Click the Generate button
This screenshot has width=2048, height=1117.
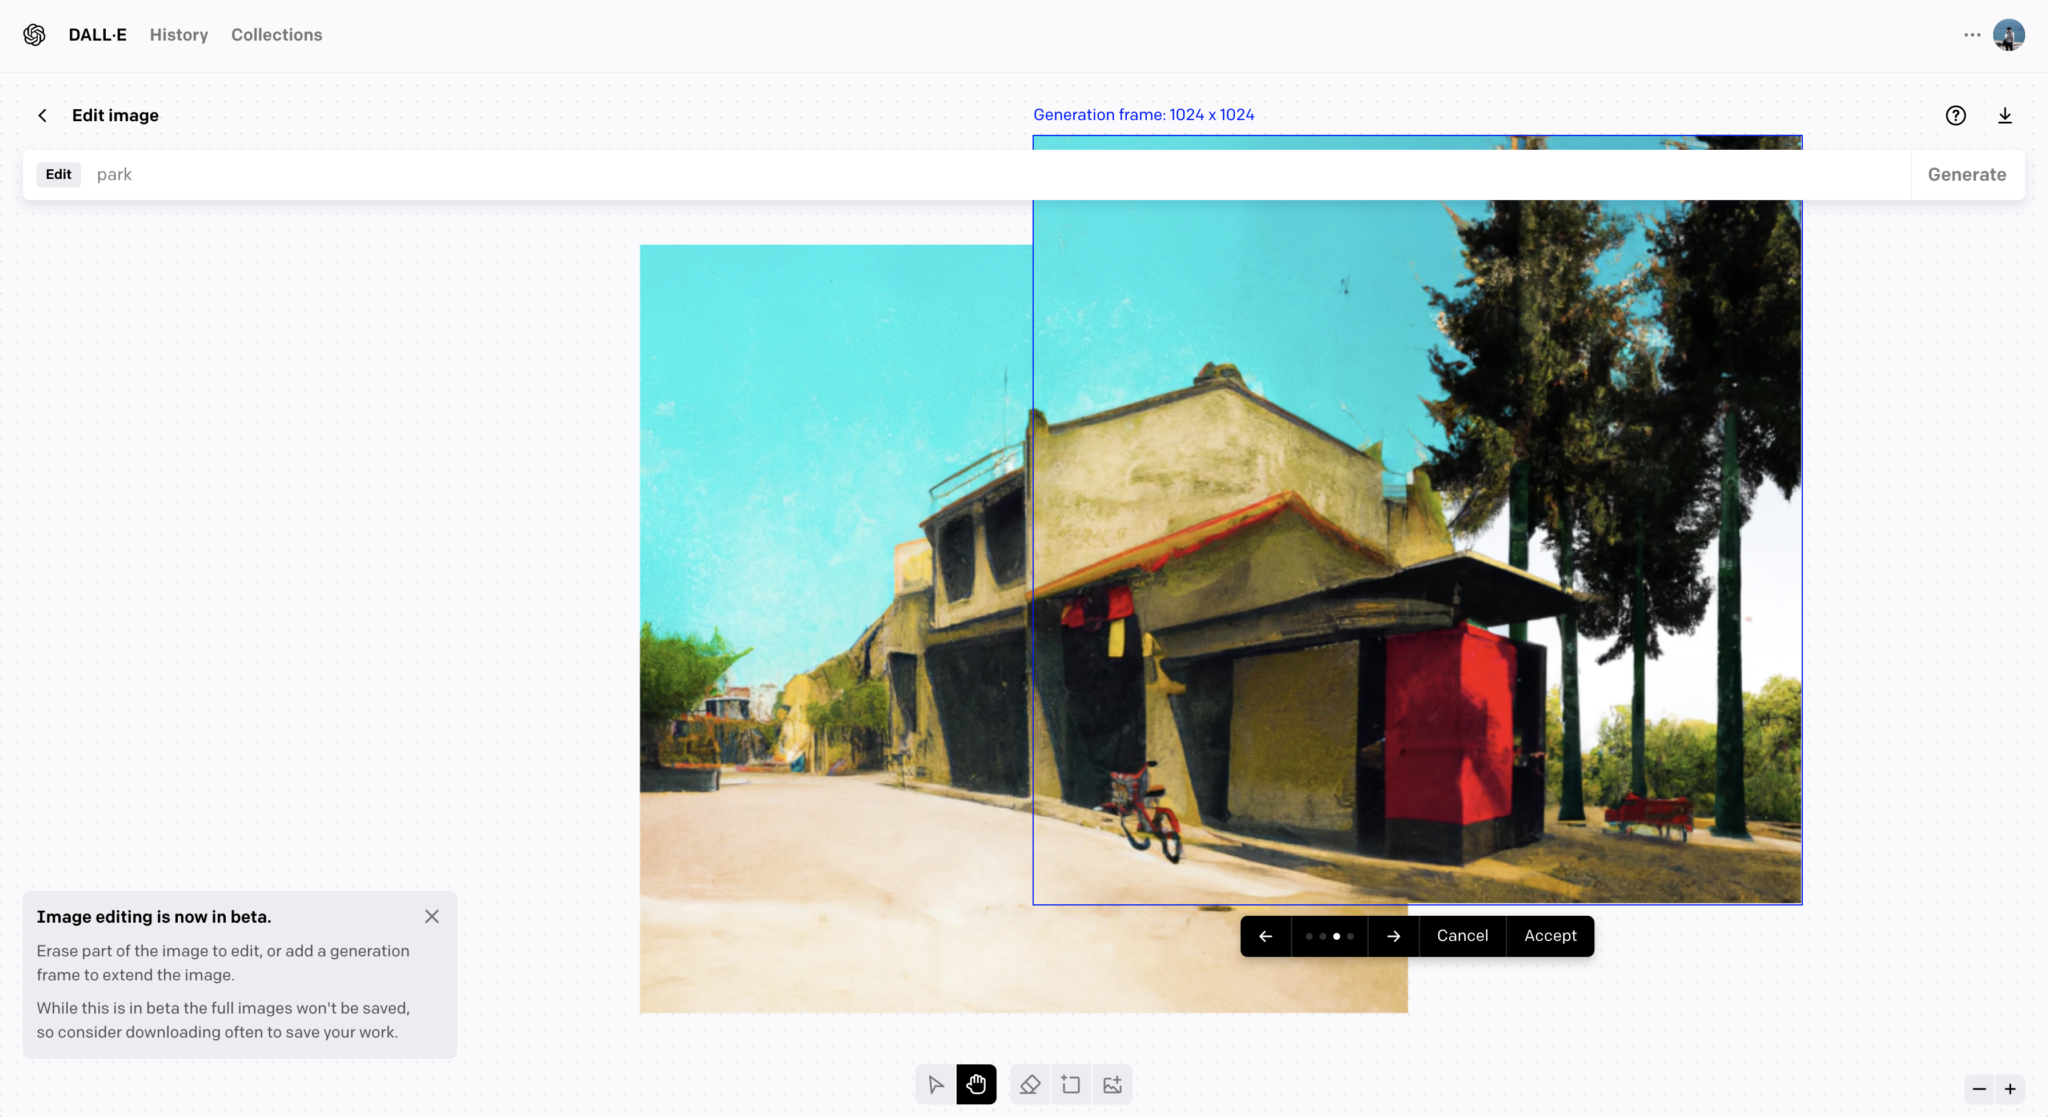tap(1967, 175)
